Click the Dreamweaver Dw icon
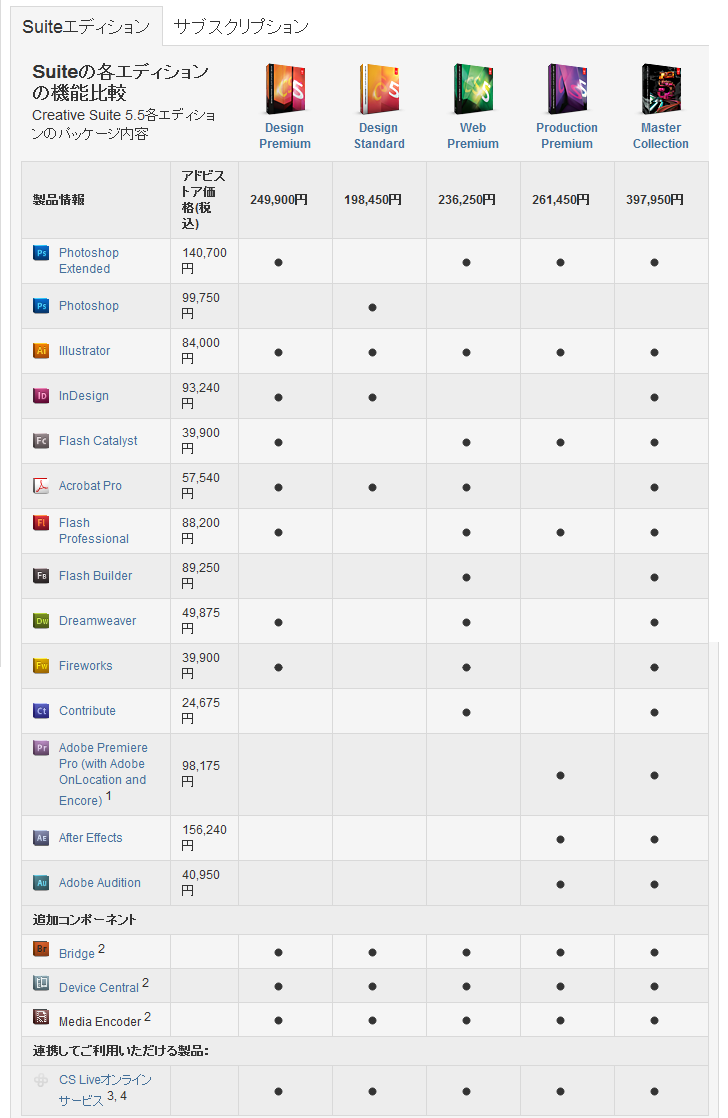Screen dimensions: 728x1118 click(x=41, y=620)
